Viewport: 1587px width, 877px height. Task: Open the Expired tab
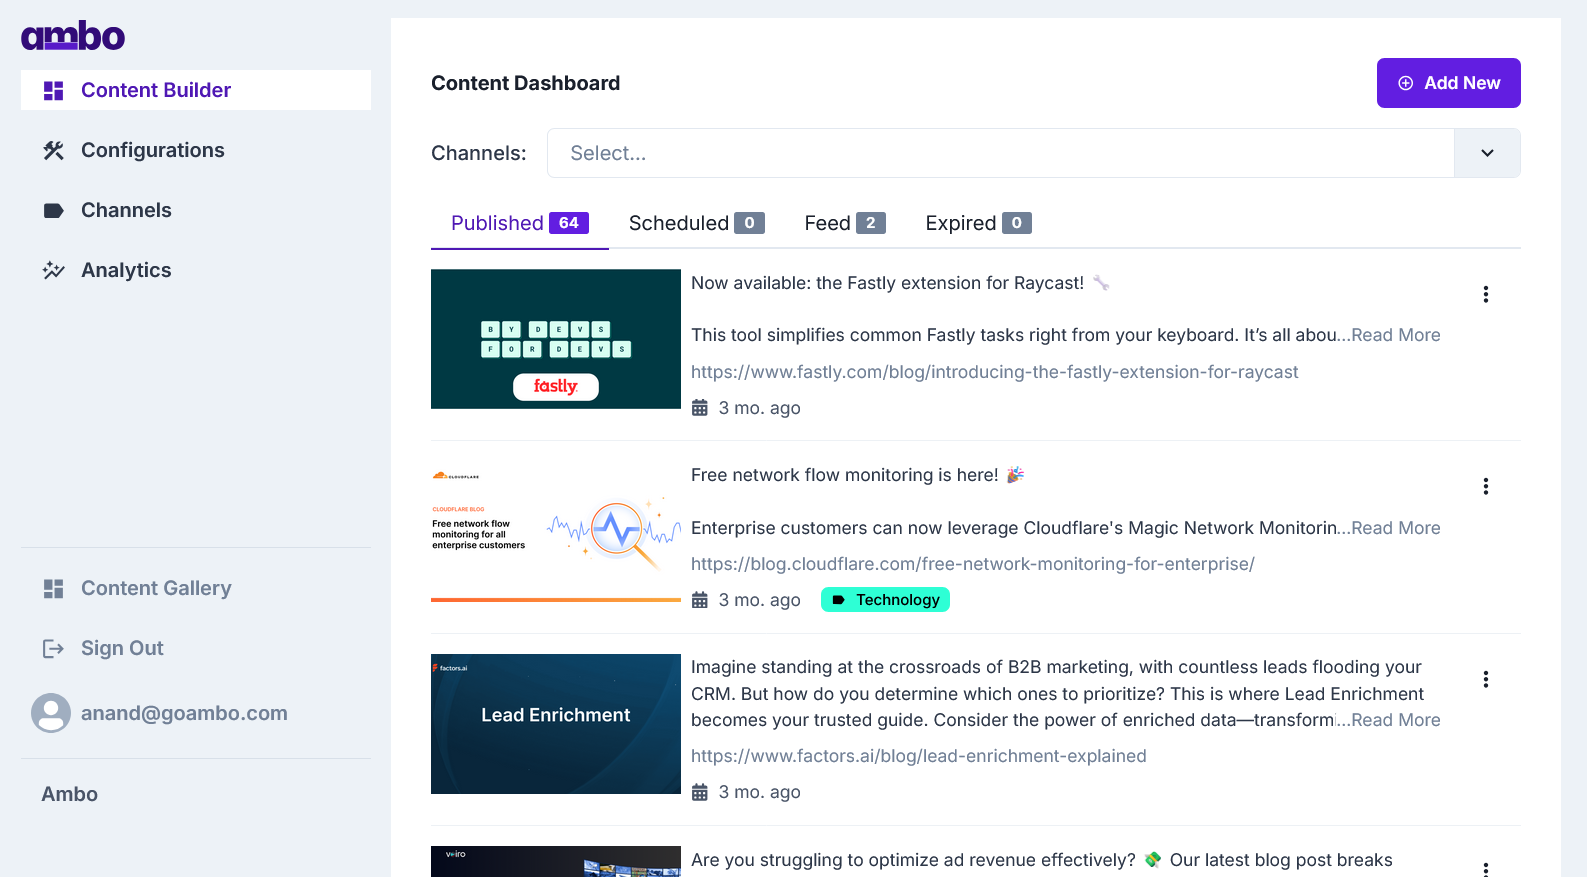coord(978,223)
